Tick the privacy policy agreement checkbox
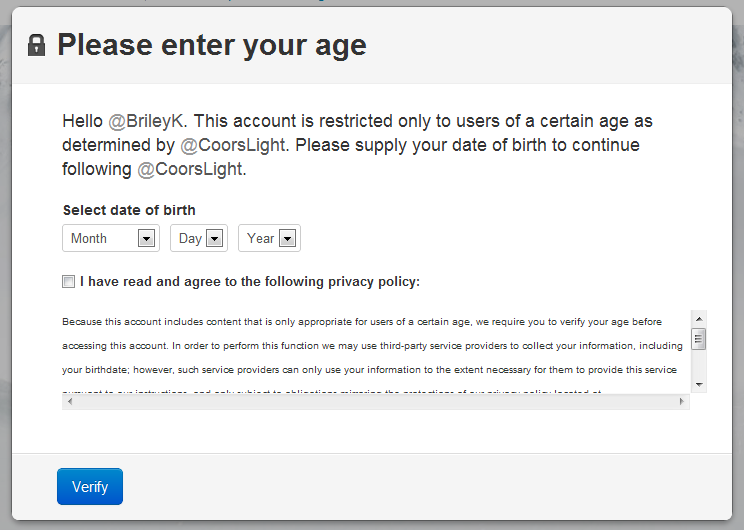The image size is (744, 530). [68, 282]
